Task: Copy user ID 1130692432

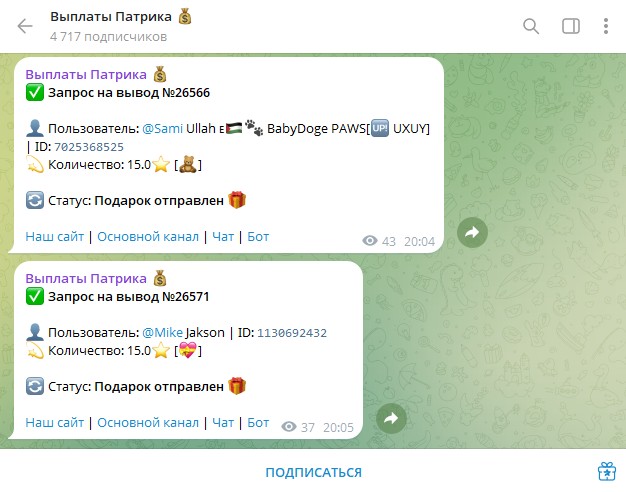Action: [x=292, y=333]
